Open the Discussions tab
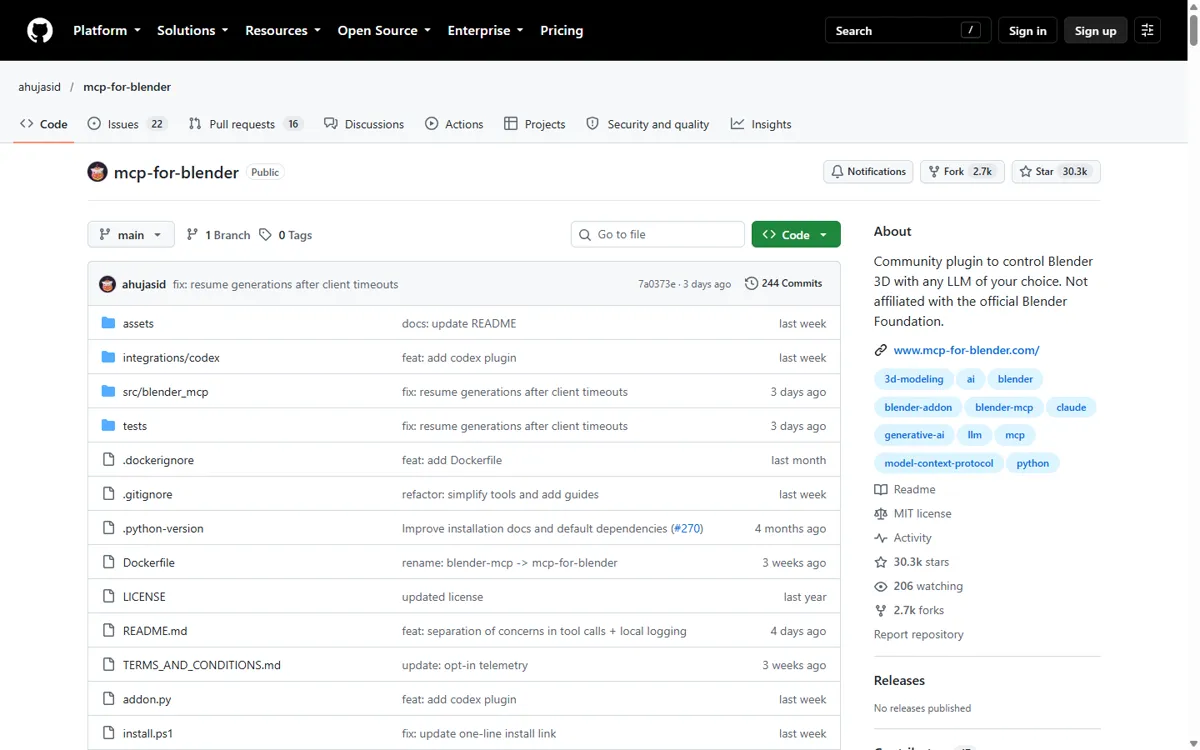The width and height of the screenshot is (1200, 750). tap(364, 124)
